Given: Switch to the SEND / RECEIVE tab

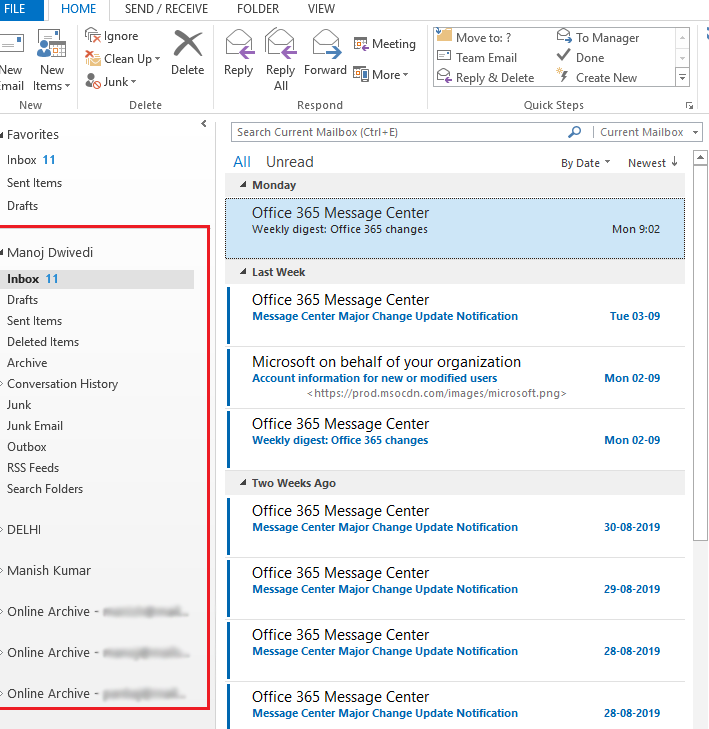Looking at the screenshot, I should (x=166, y=9).
